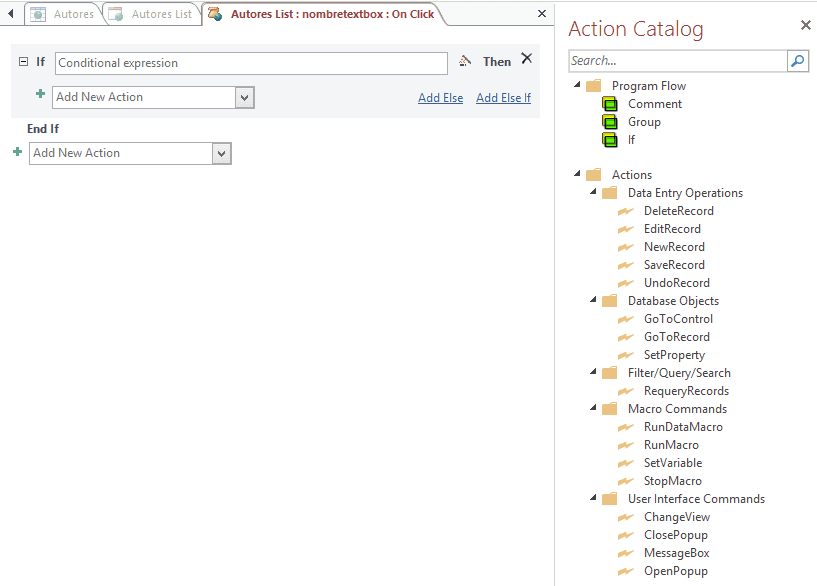Collapse the Program Flow folder

pyautogui.click(x=577, y=84)
